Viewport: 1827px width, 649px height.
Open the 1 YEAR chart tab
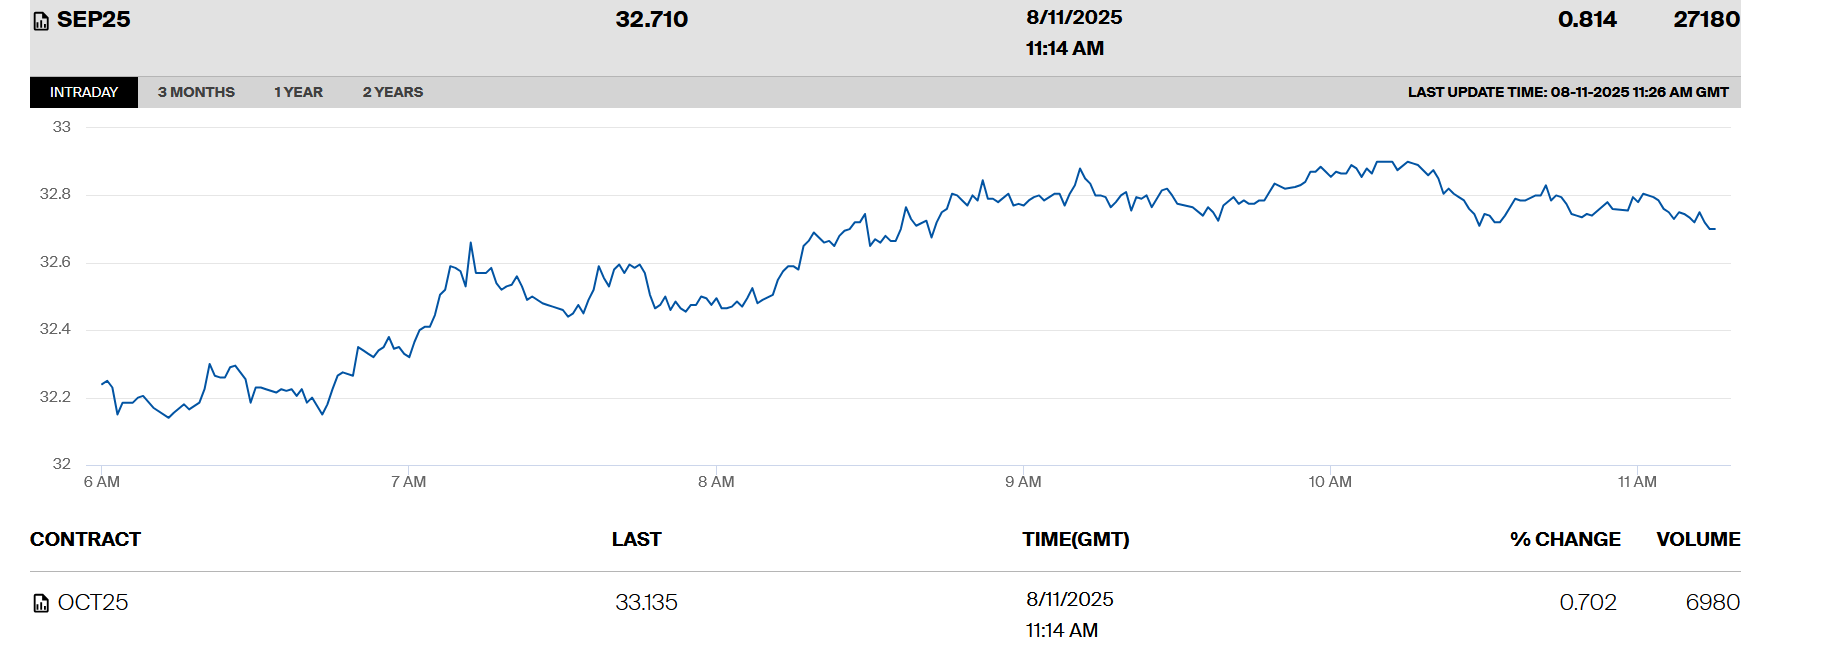click(298, 92)
